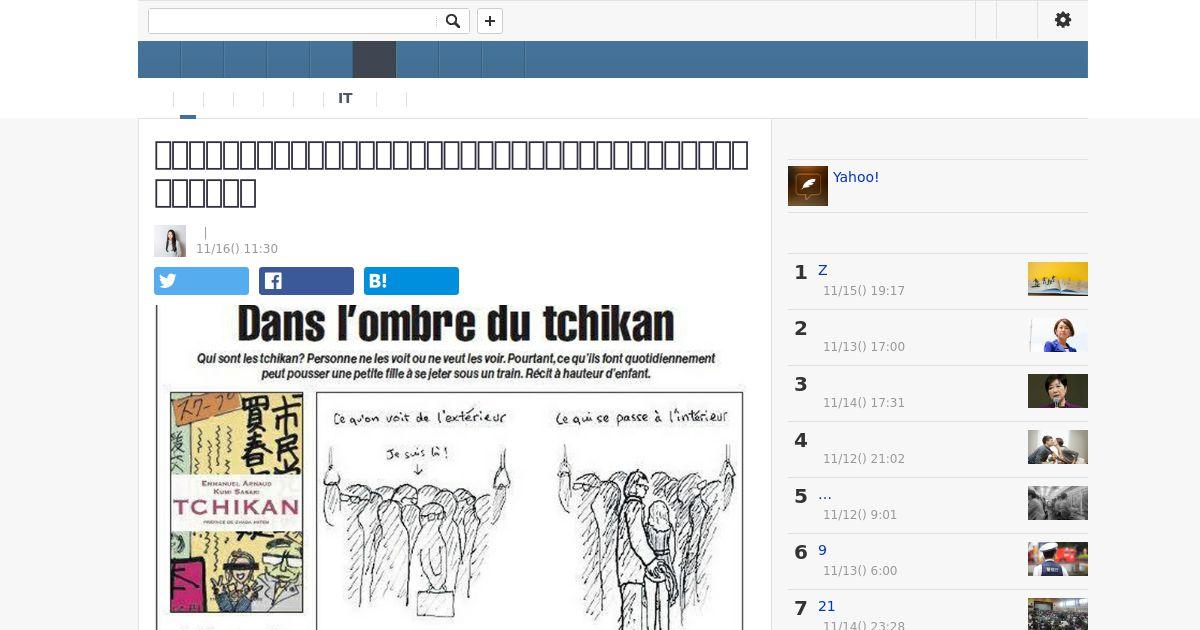
Task: Click the 'Dans l'ombre du tchikan' article image
Action: tap(455, 467)
